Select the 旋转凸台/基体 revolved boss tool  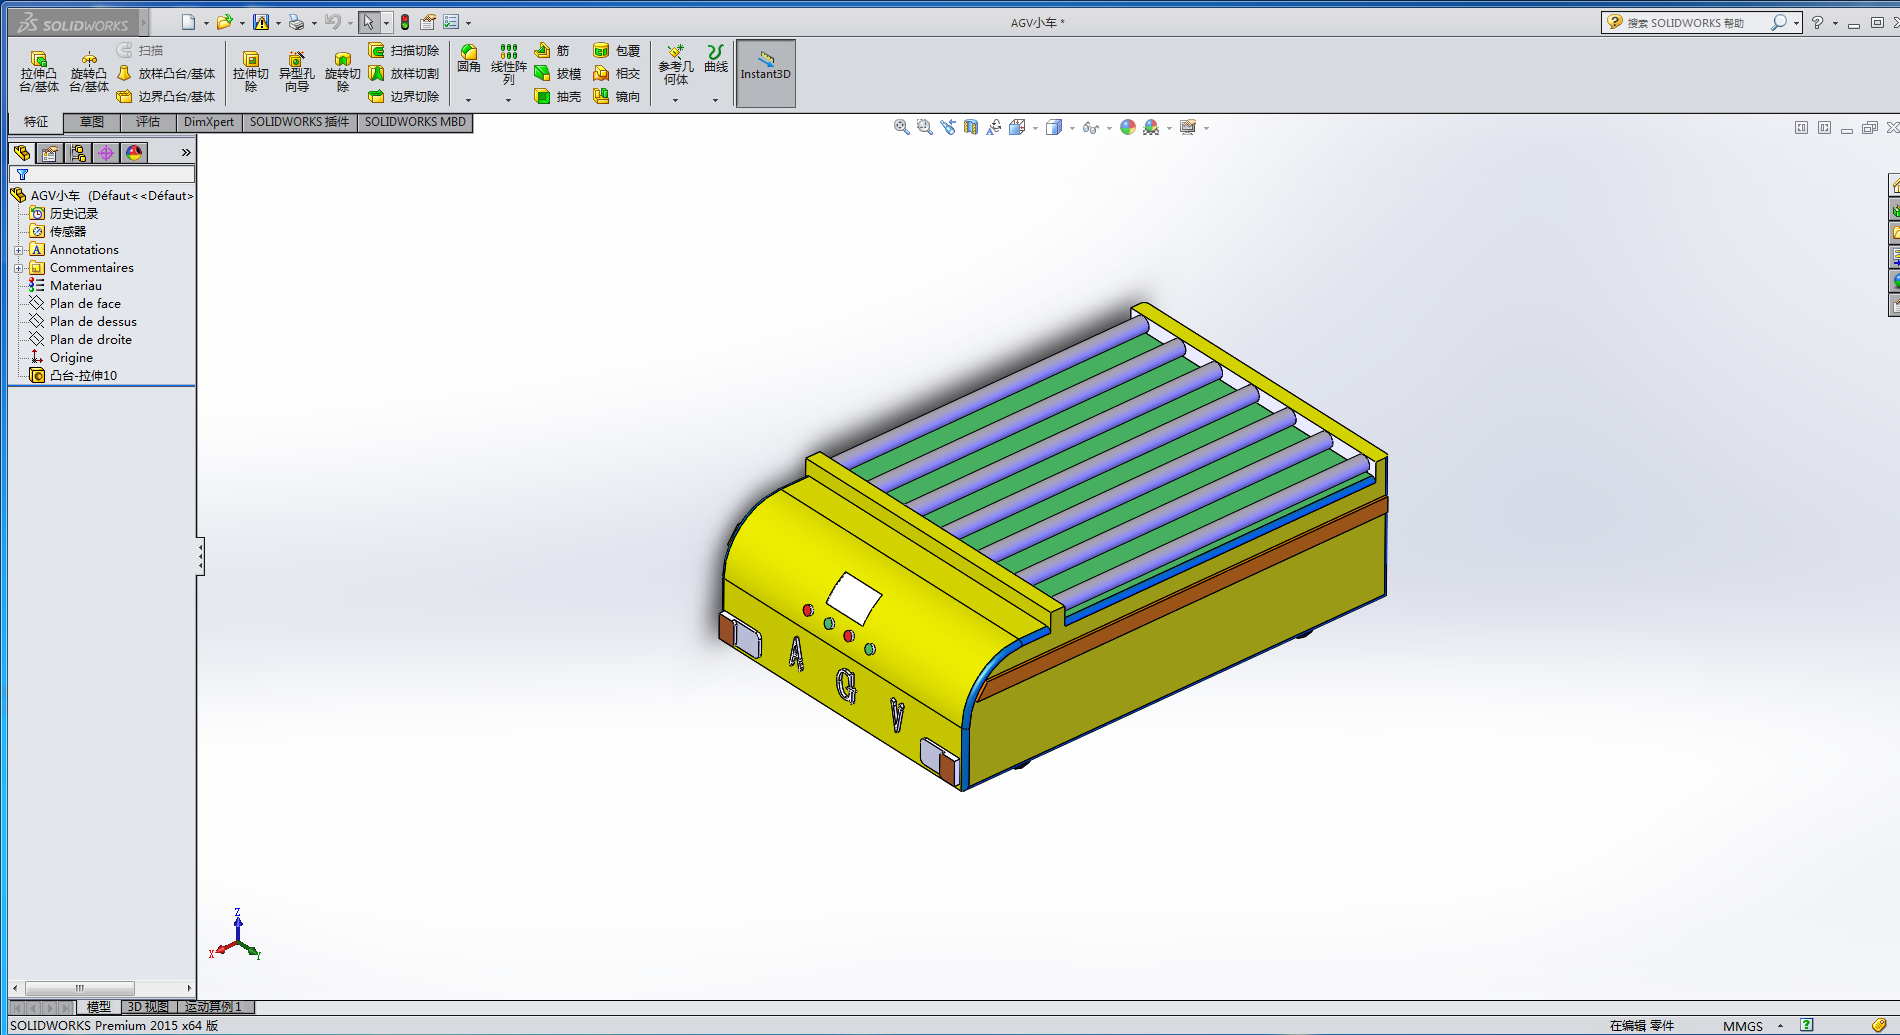89,72
